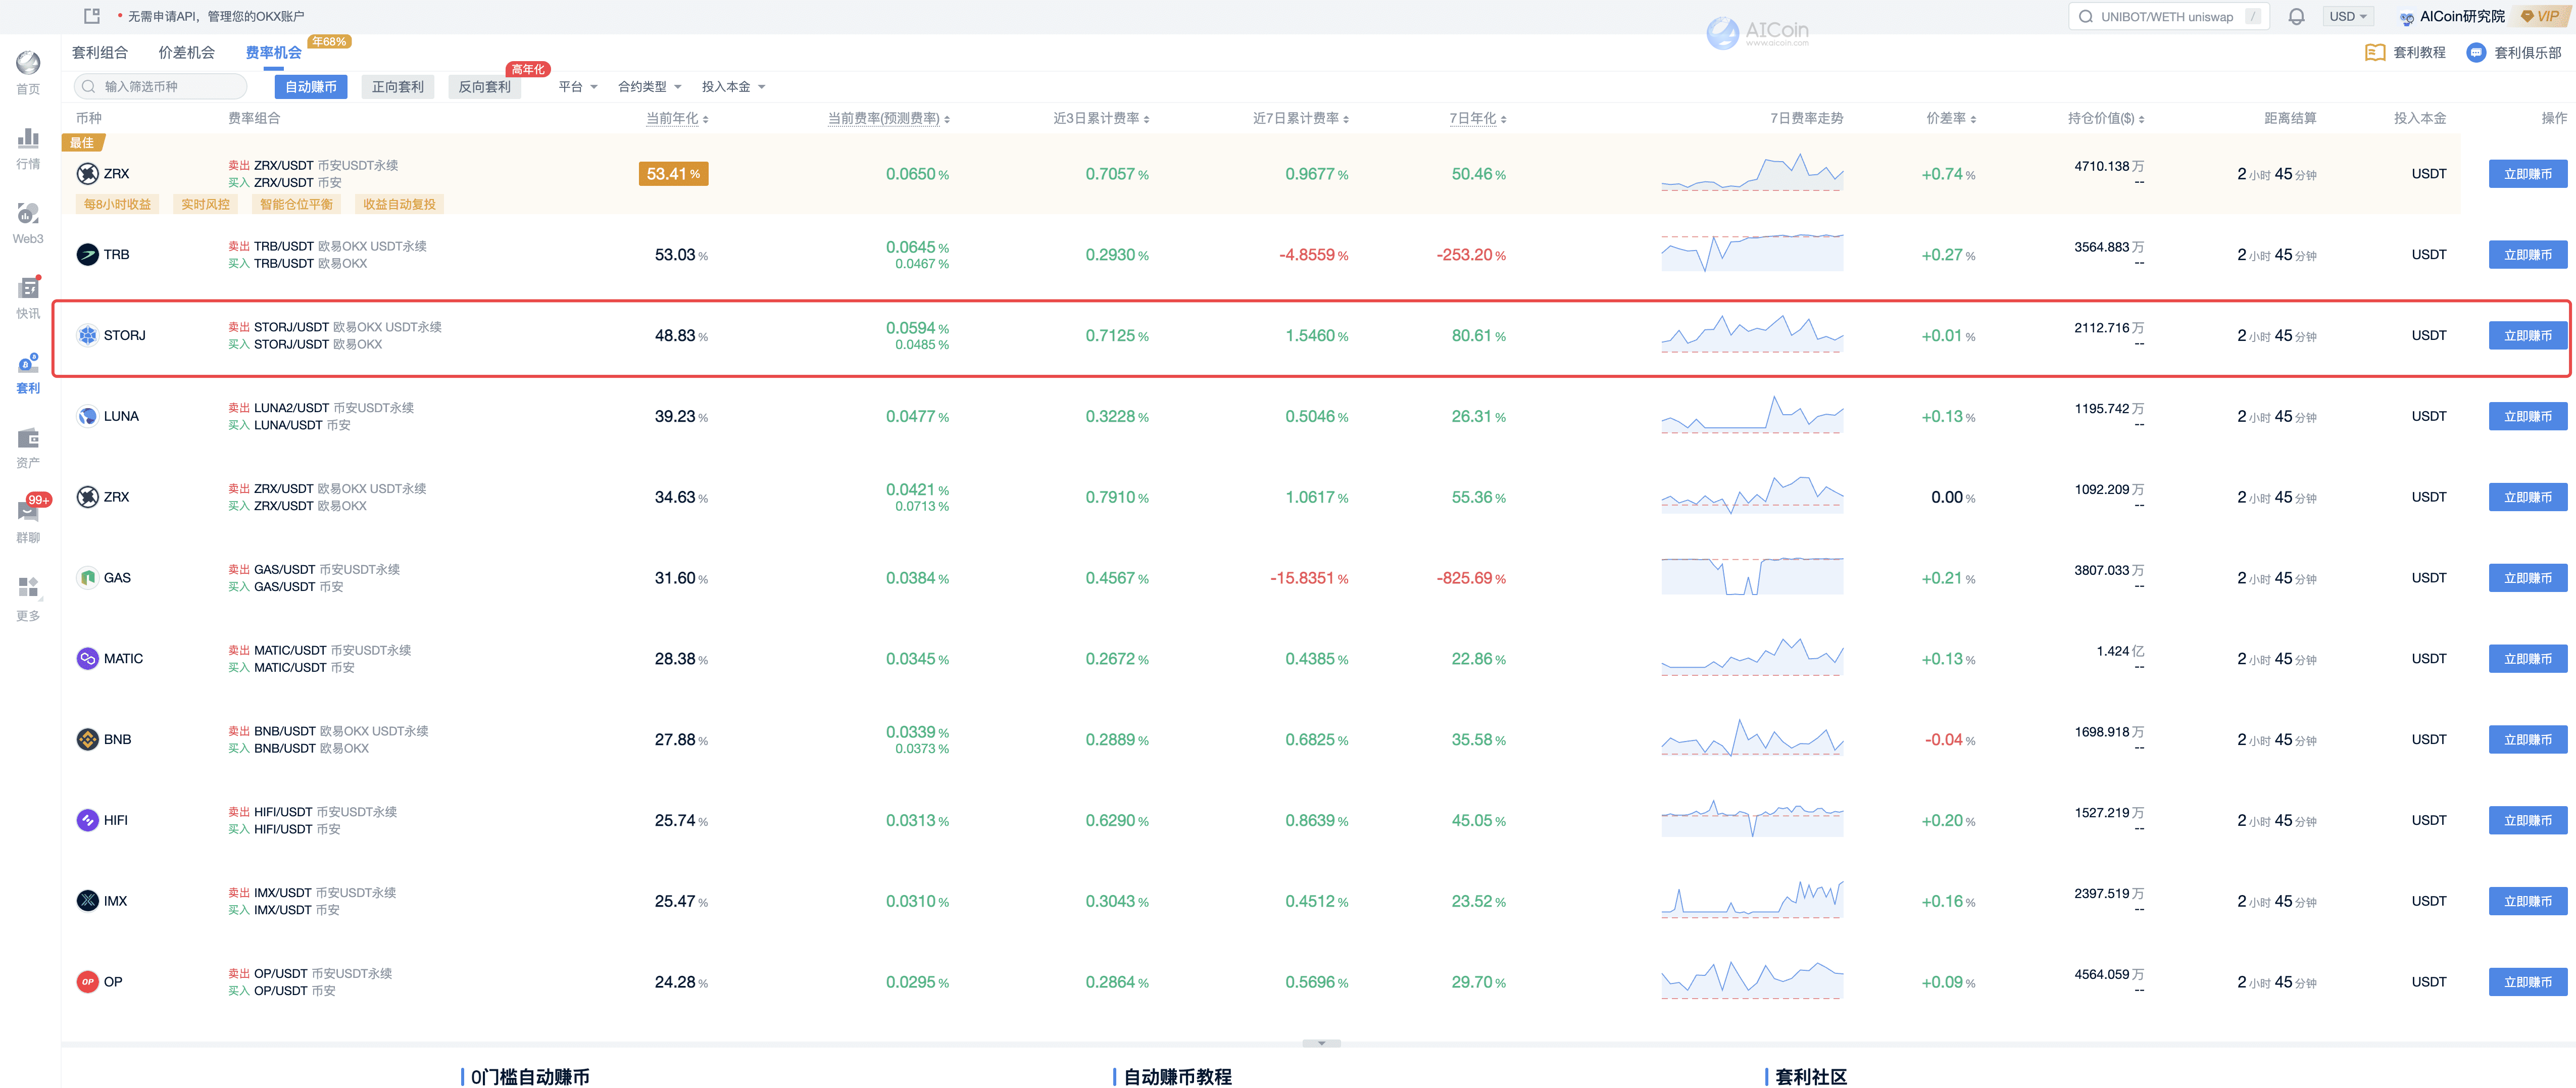Open the 群聊 group chat sidebar icon

click(x=28, y=512)
